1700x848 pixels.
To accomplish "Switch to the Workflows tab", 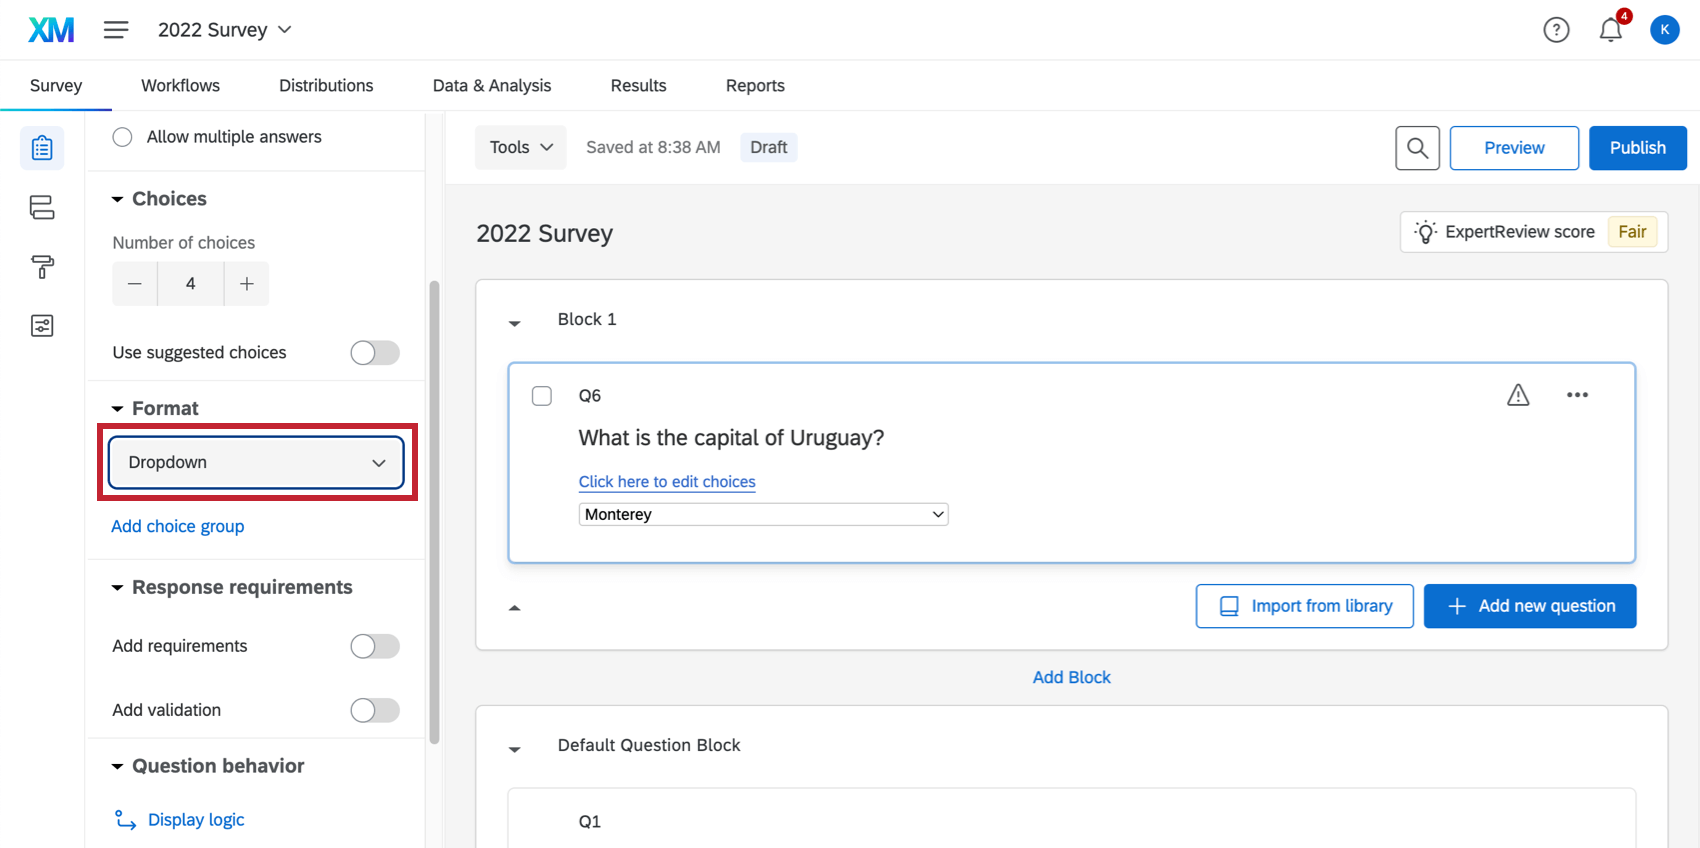I will coord(180,86).
